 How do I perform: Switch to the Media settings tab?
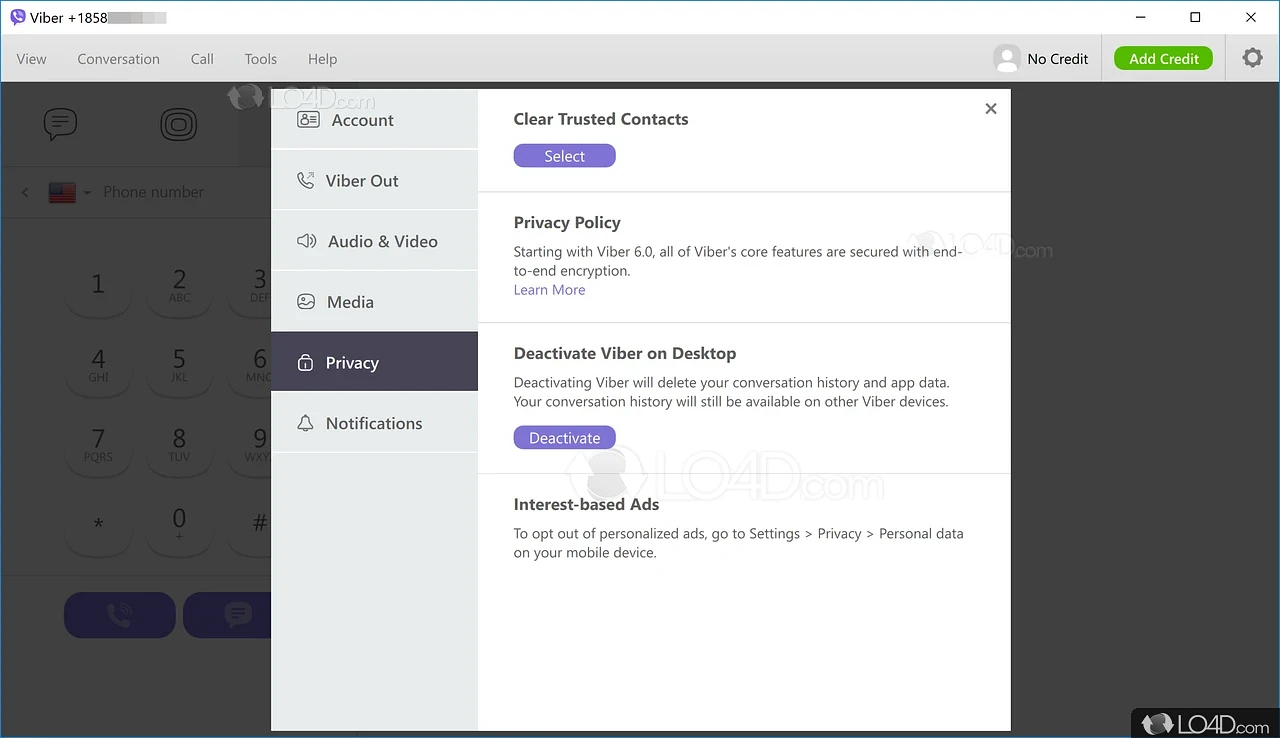click(374, 302)
